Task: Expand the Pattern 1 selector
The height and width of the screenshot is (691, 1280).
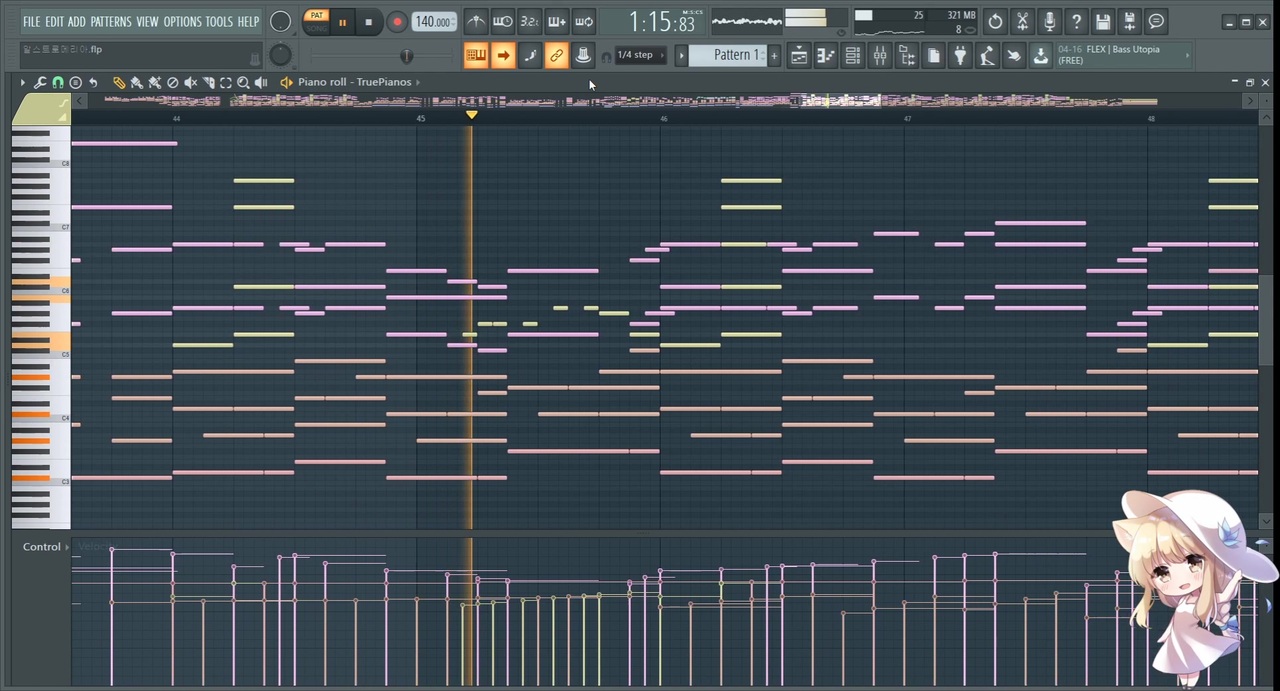Action: point(733,56)
